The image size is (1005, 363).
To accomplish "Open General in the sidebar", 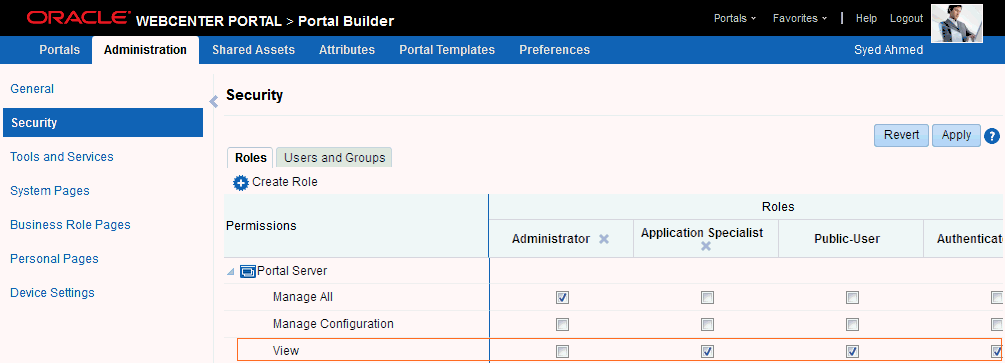I will click(32, 89).
